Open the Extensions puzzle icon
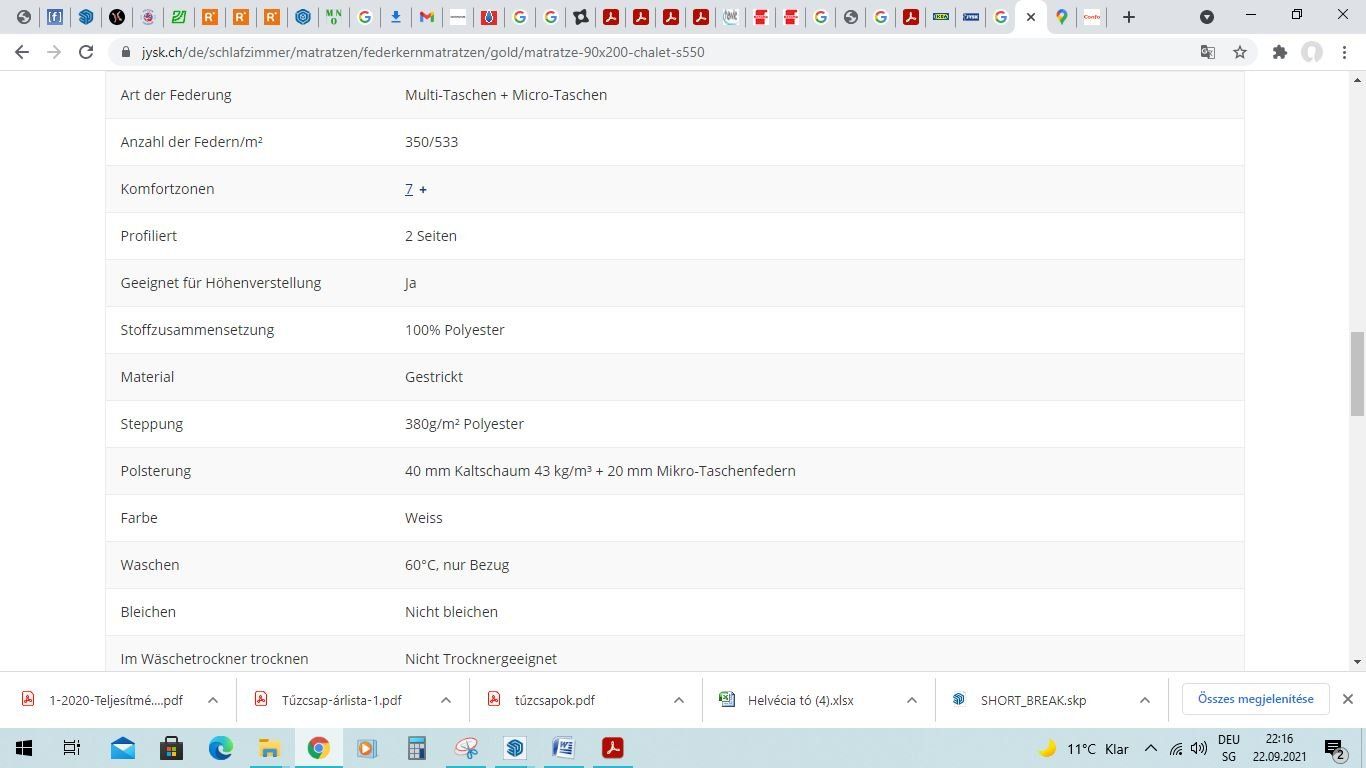This screenshot has width=1366, height=768. click(x=1279, y=52)
